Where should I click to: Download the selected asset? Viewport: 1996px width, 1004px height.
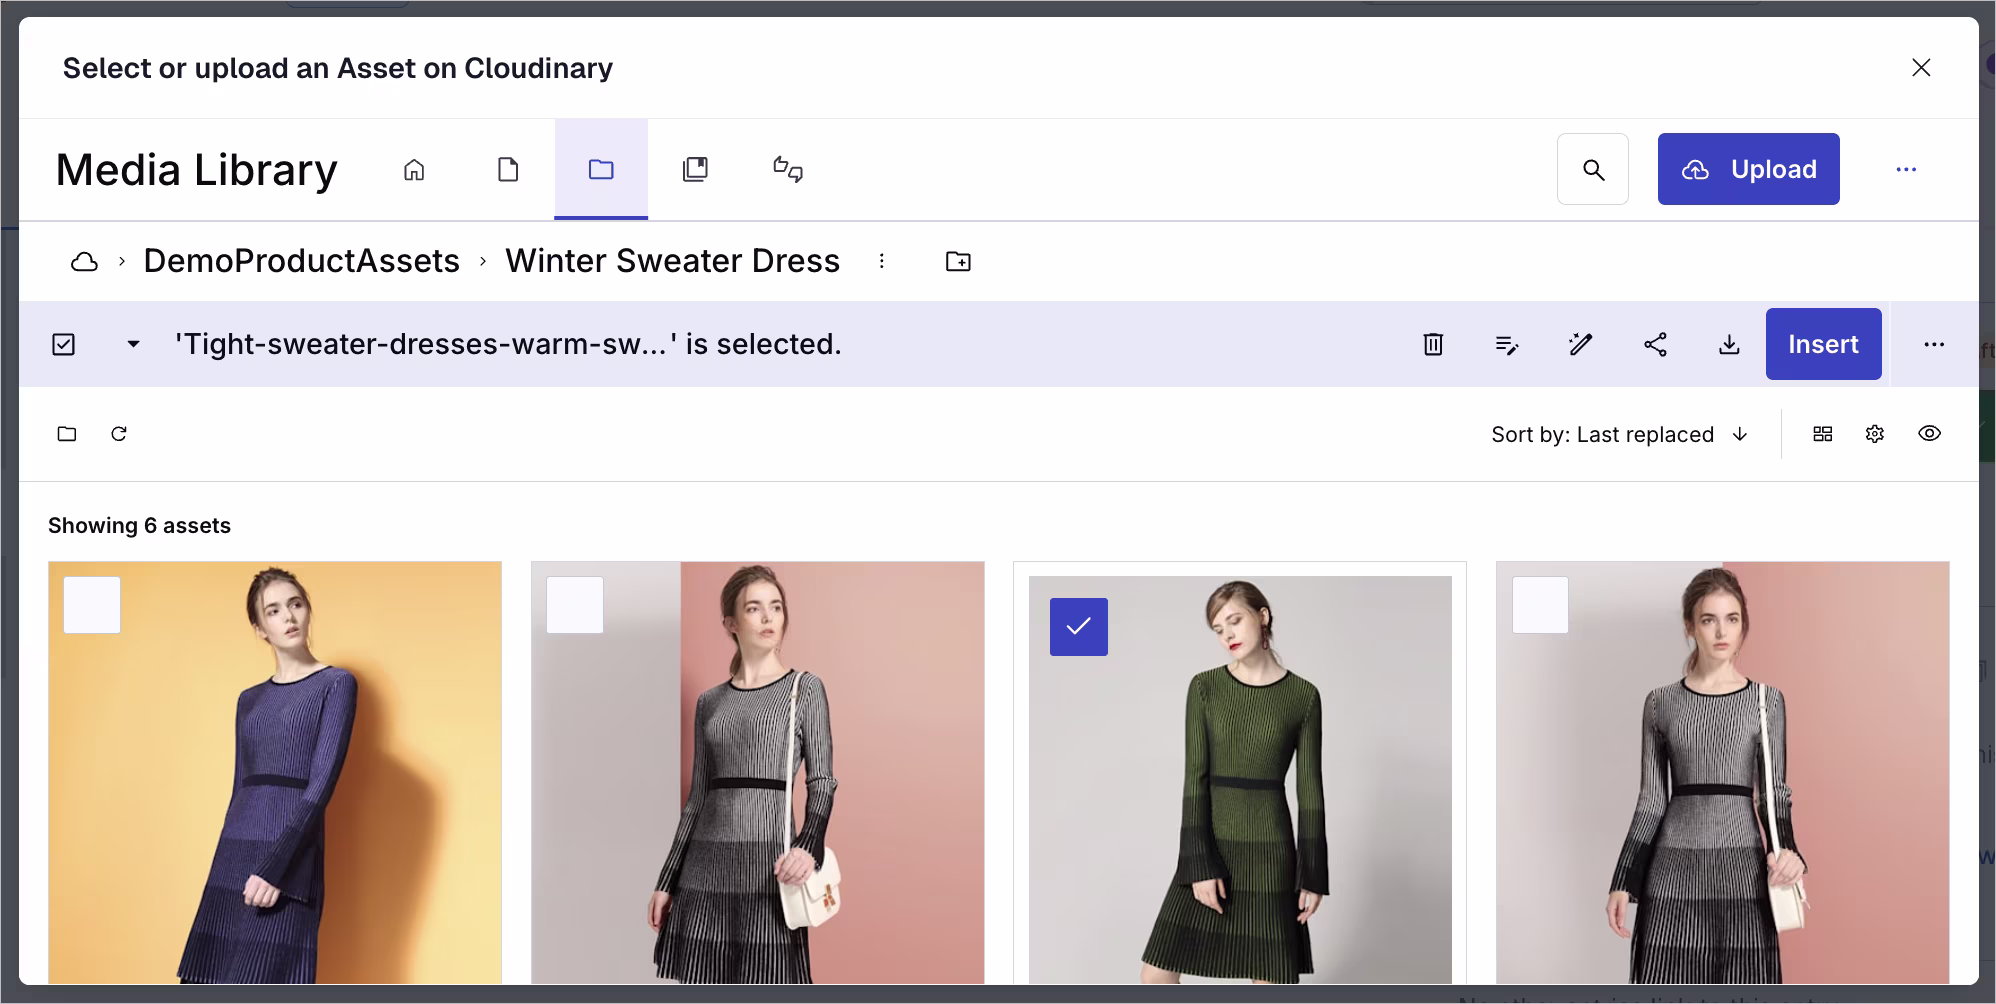point(1729,344)
